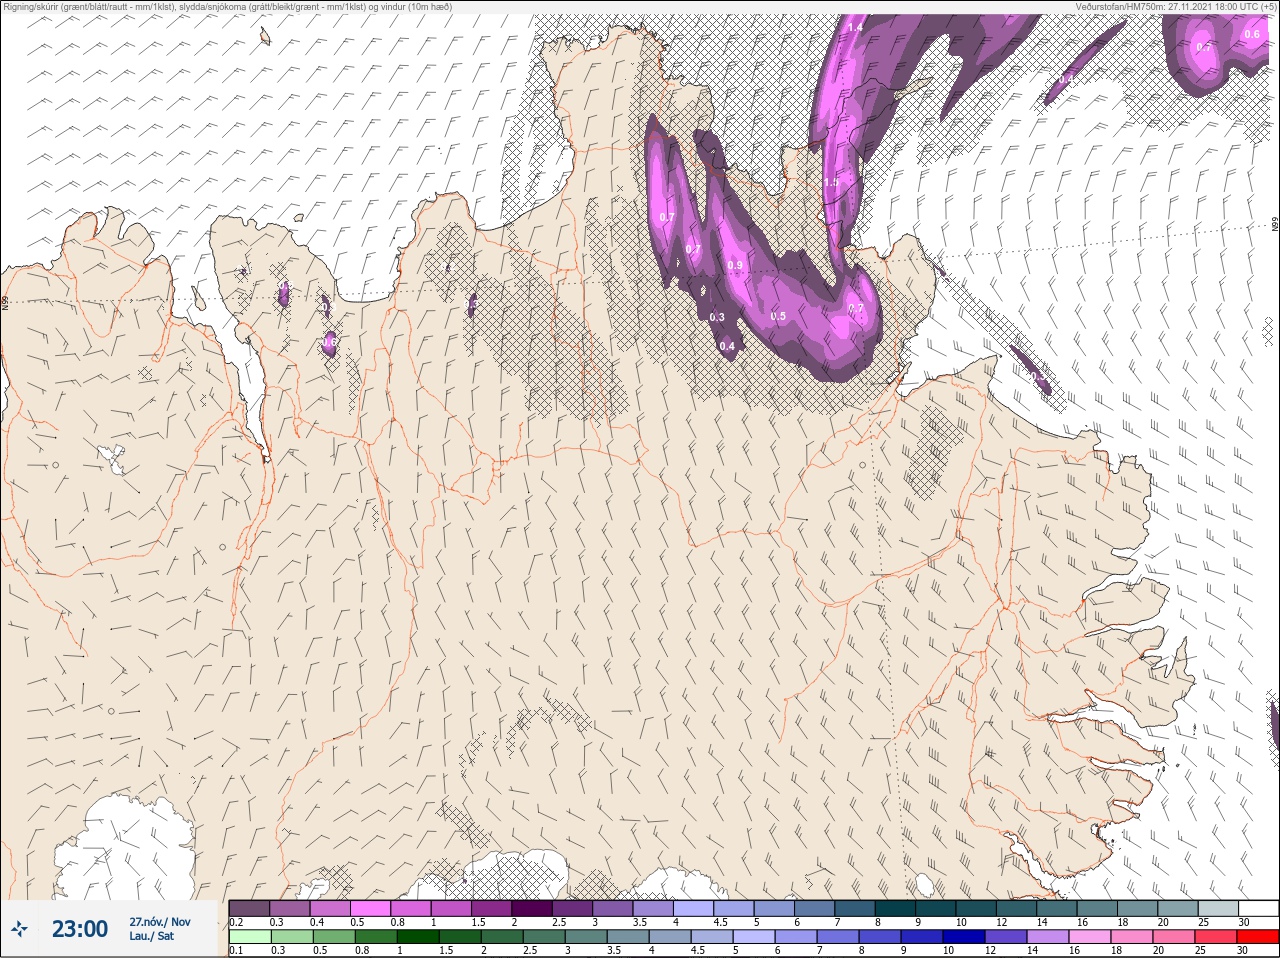Click the 'Veðurstofan/HM750m' model run text
This screenshot has width=1280, height=958.
[x=1175, y=6]
